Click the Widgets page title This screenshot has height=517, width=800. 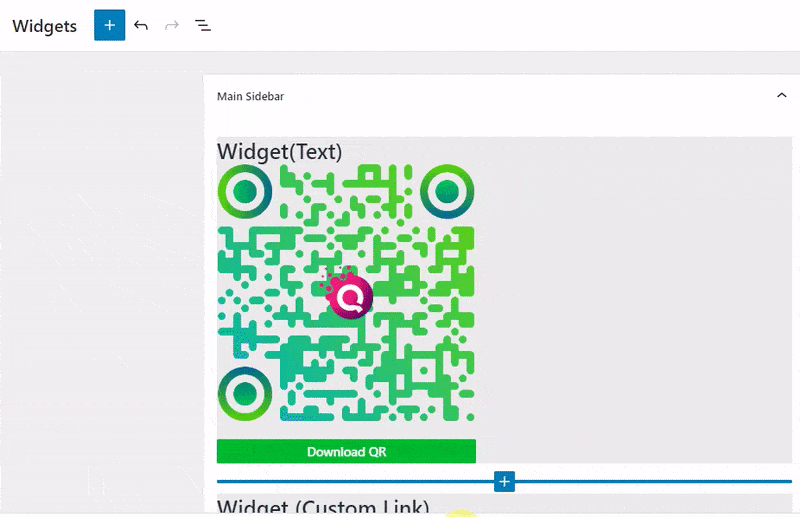click(x=44, y=26)
